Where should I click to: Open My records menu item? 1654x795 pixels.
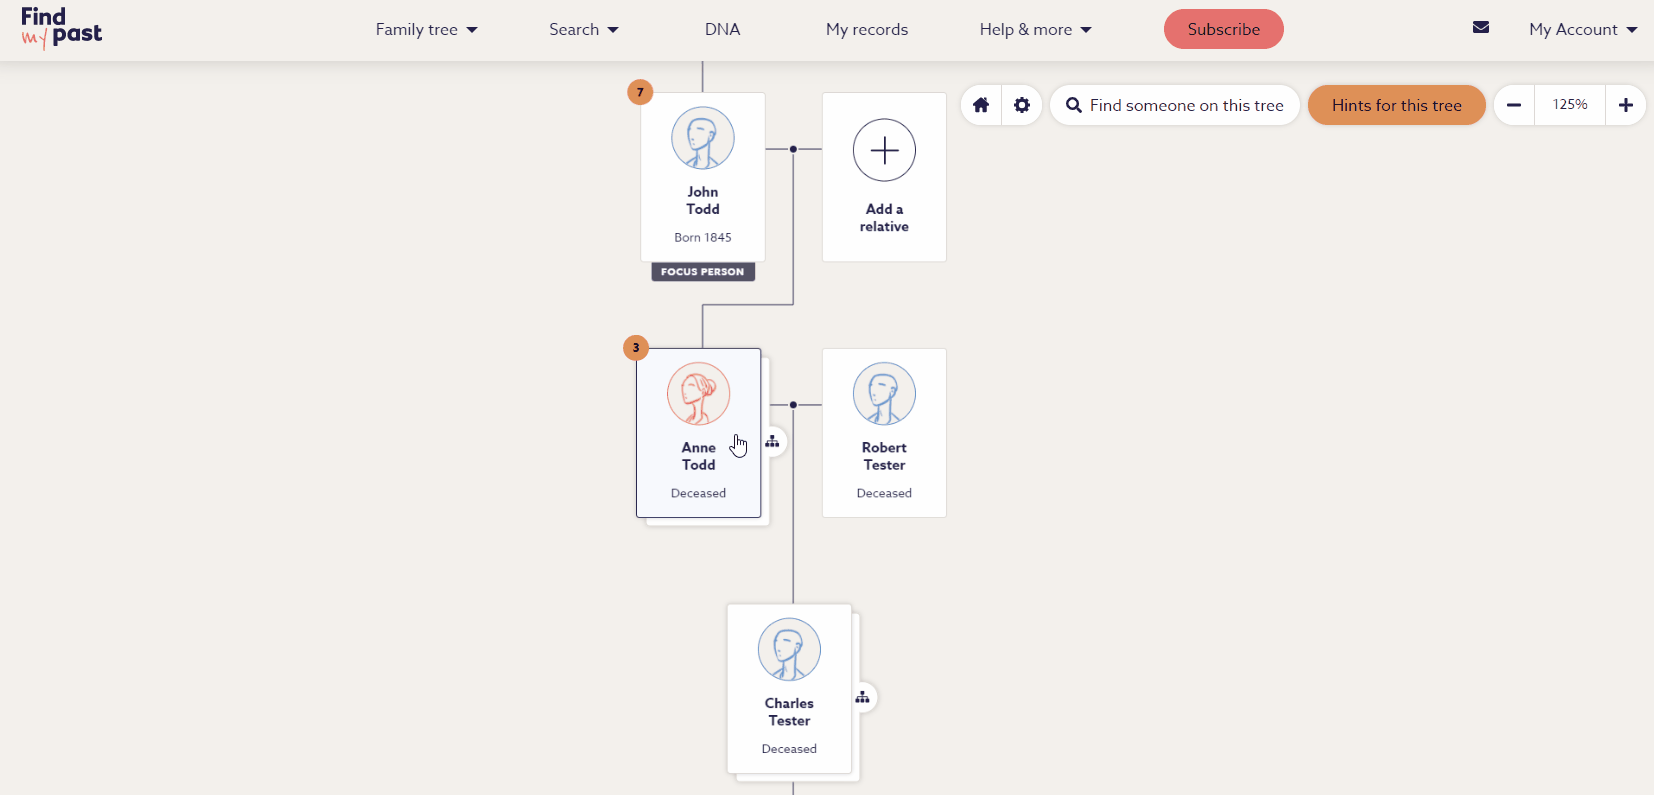866,30
